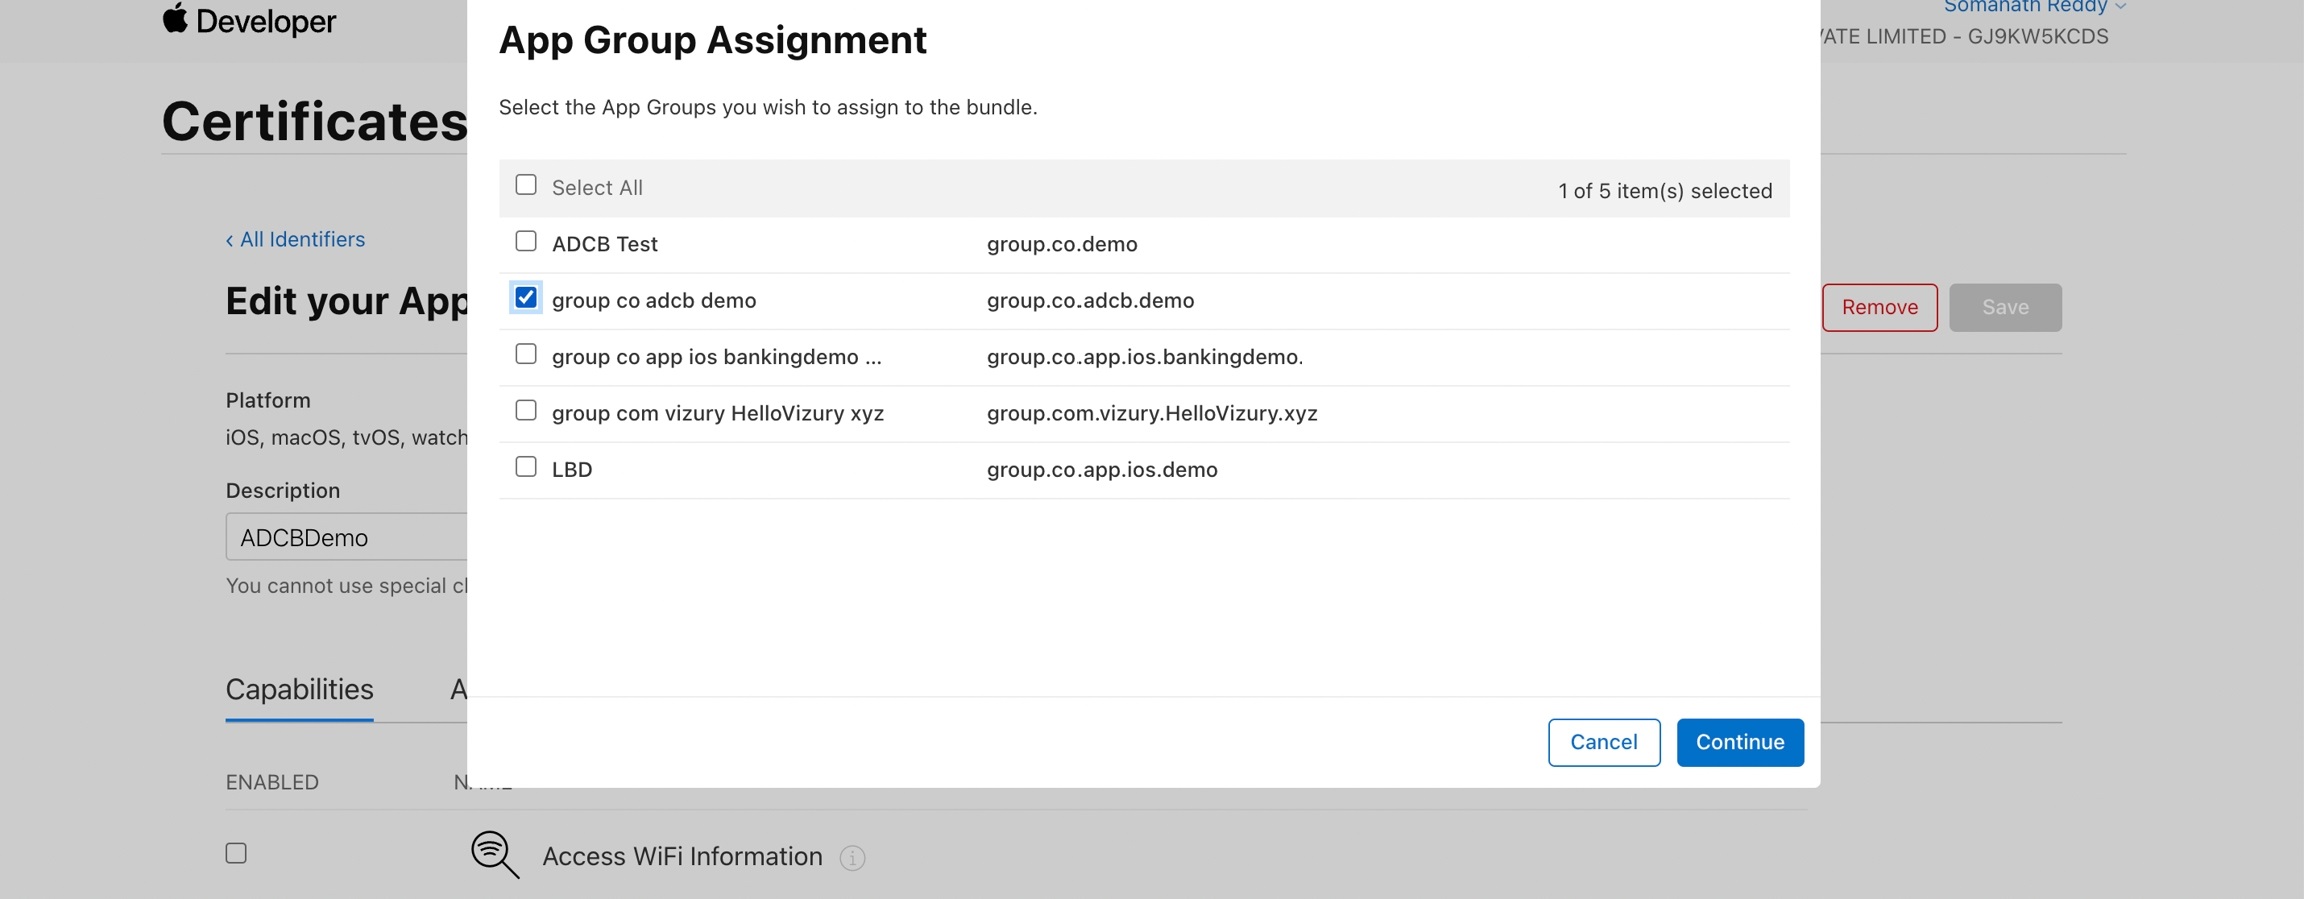Click the Apple Developer logo
Screen dimensions: 2304x899
click(249, 20)
